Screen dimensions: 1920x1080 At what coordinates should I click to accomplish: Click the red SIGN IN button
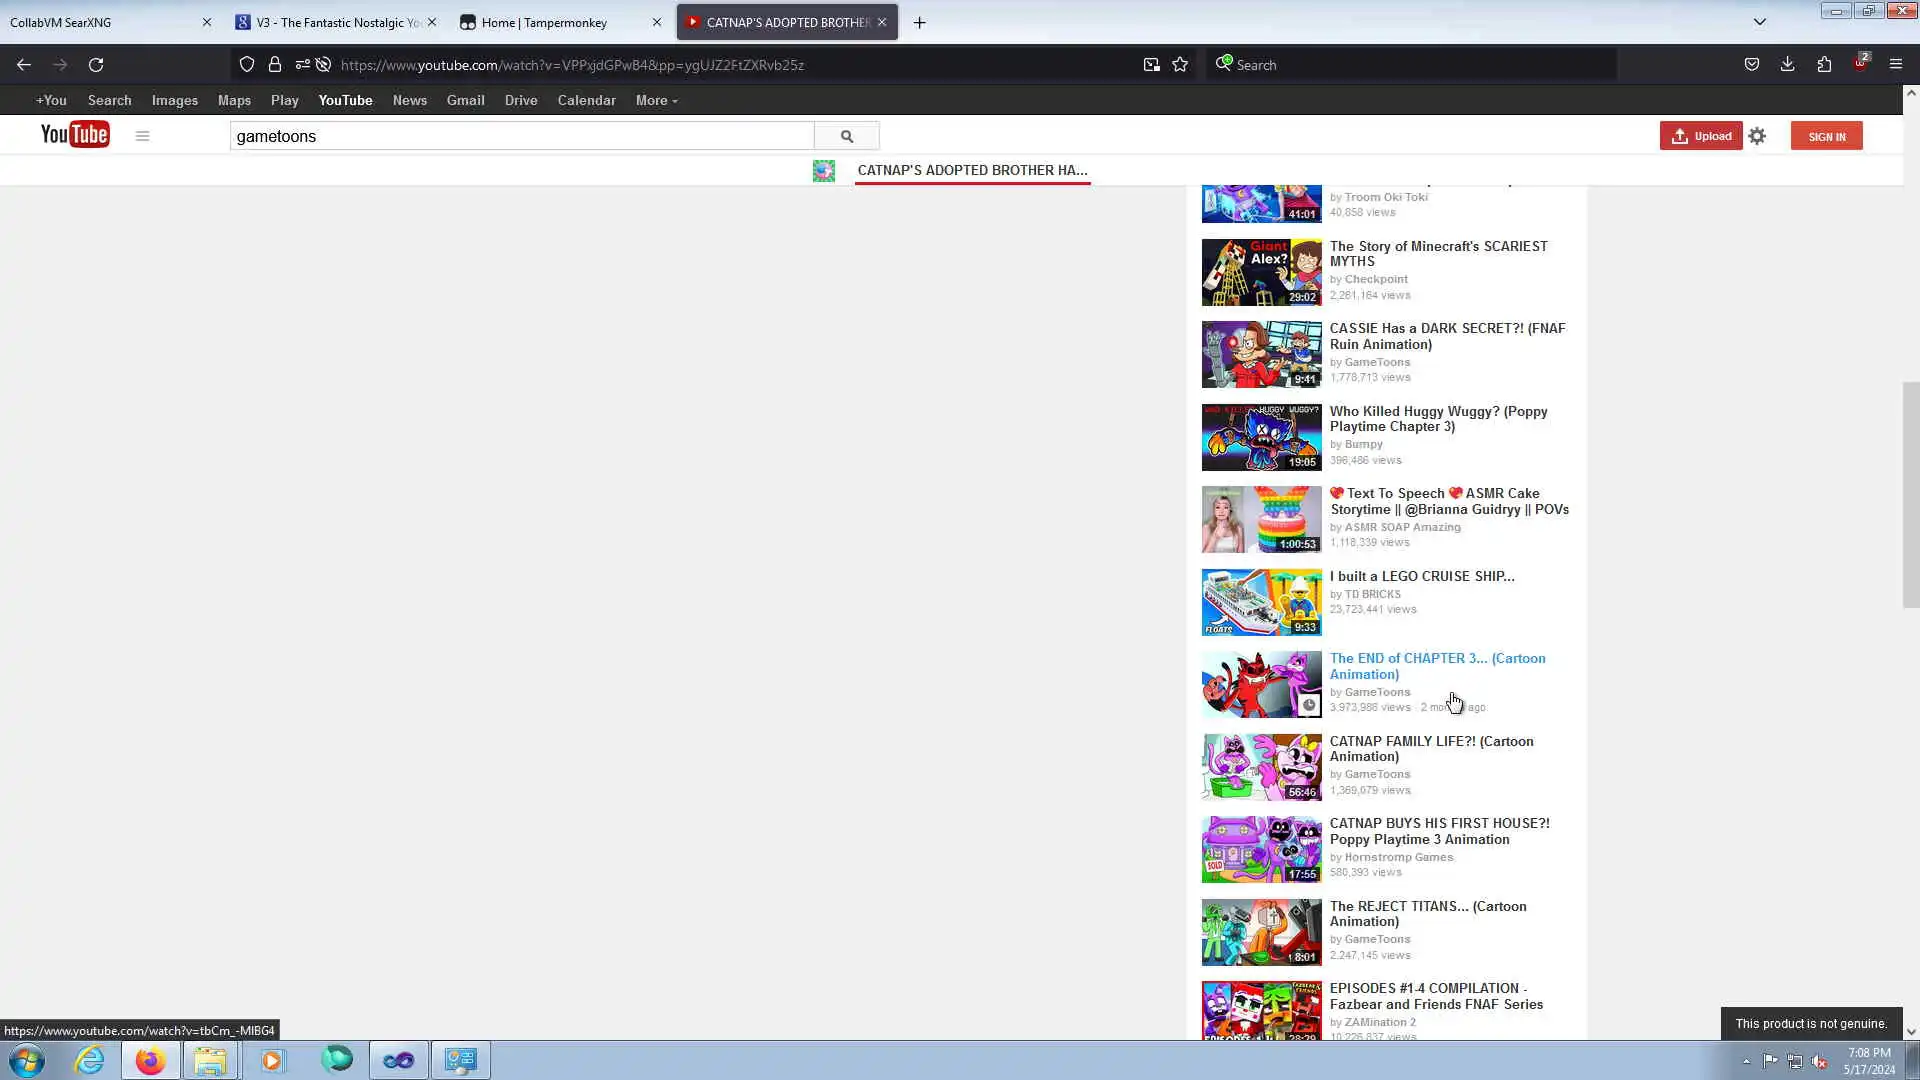click(1826, 136)
